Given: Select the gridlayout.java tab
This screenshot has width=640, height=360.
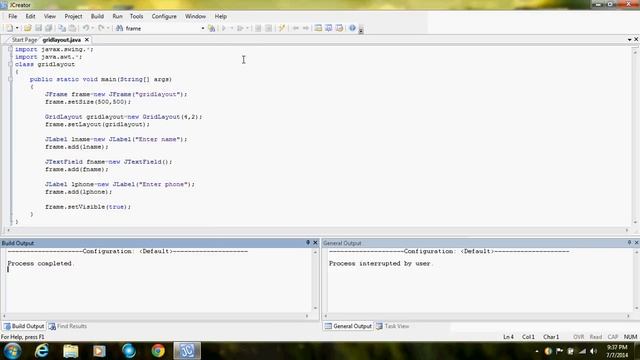Looking at the screenshot, I should tap(62, 40).
